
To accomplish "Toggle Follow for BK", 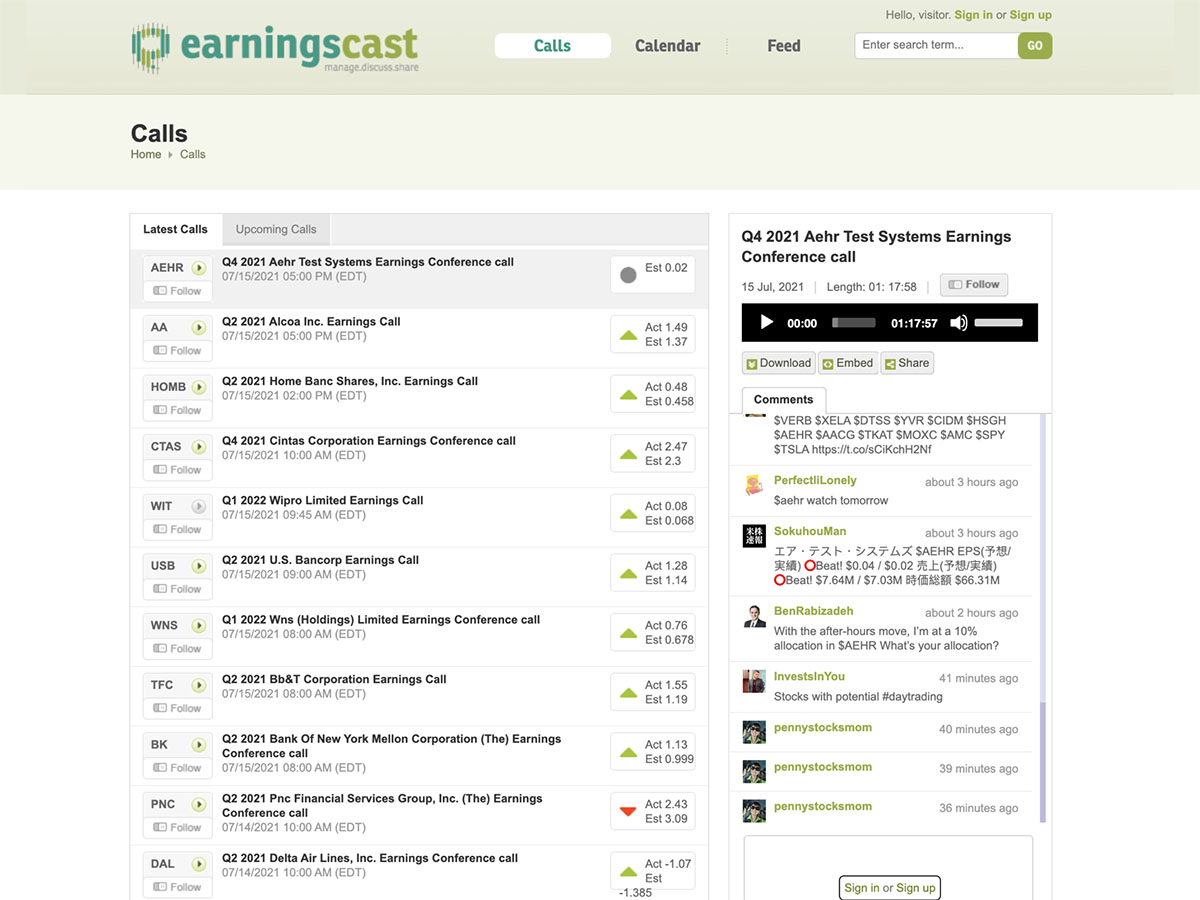I will point(177,768).
